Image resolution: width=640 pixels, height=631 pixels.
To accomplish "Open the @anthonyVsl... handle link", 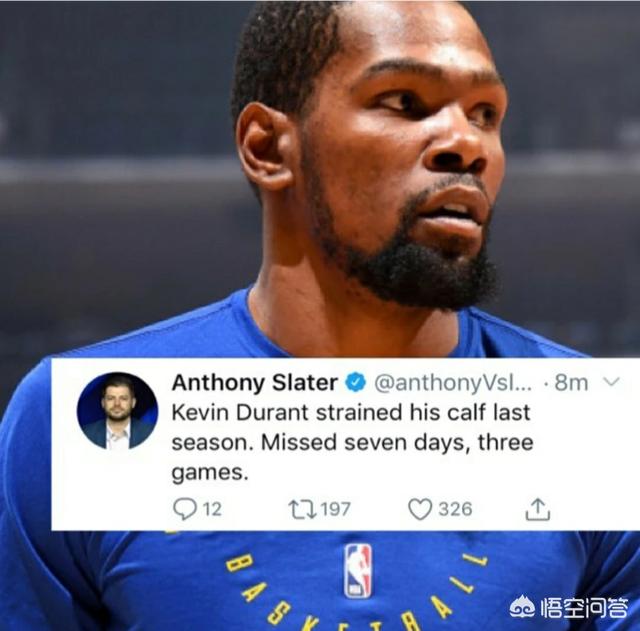I will pyautogui.click(x=453, y=383).
